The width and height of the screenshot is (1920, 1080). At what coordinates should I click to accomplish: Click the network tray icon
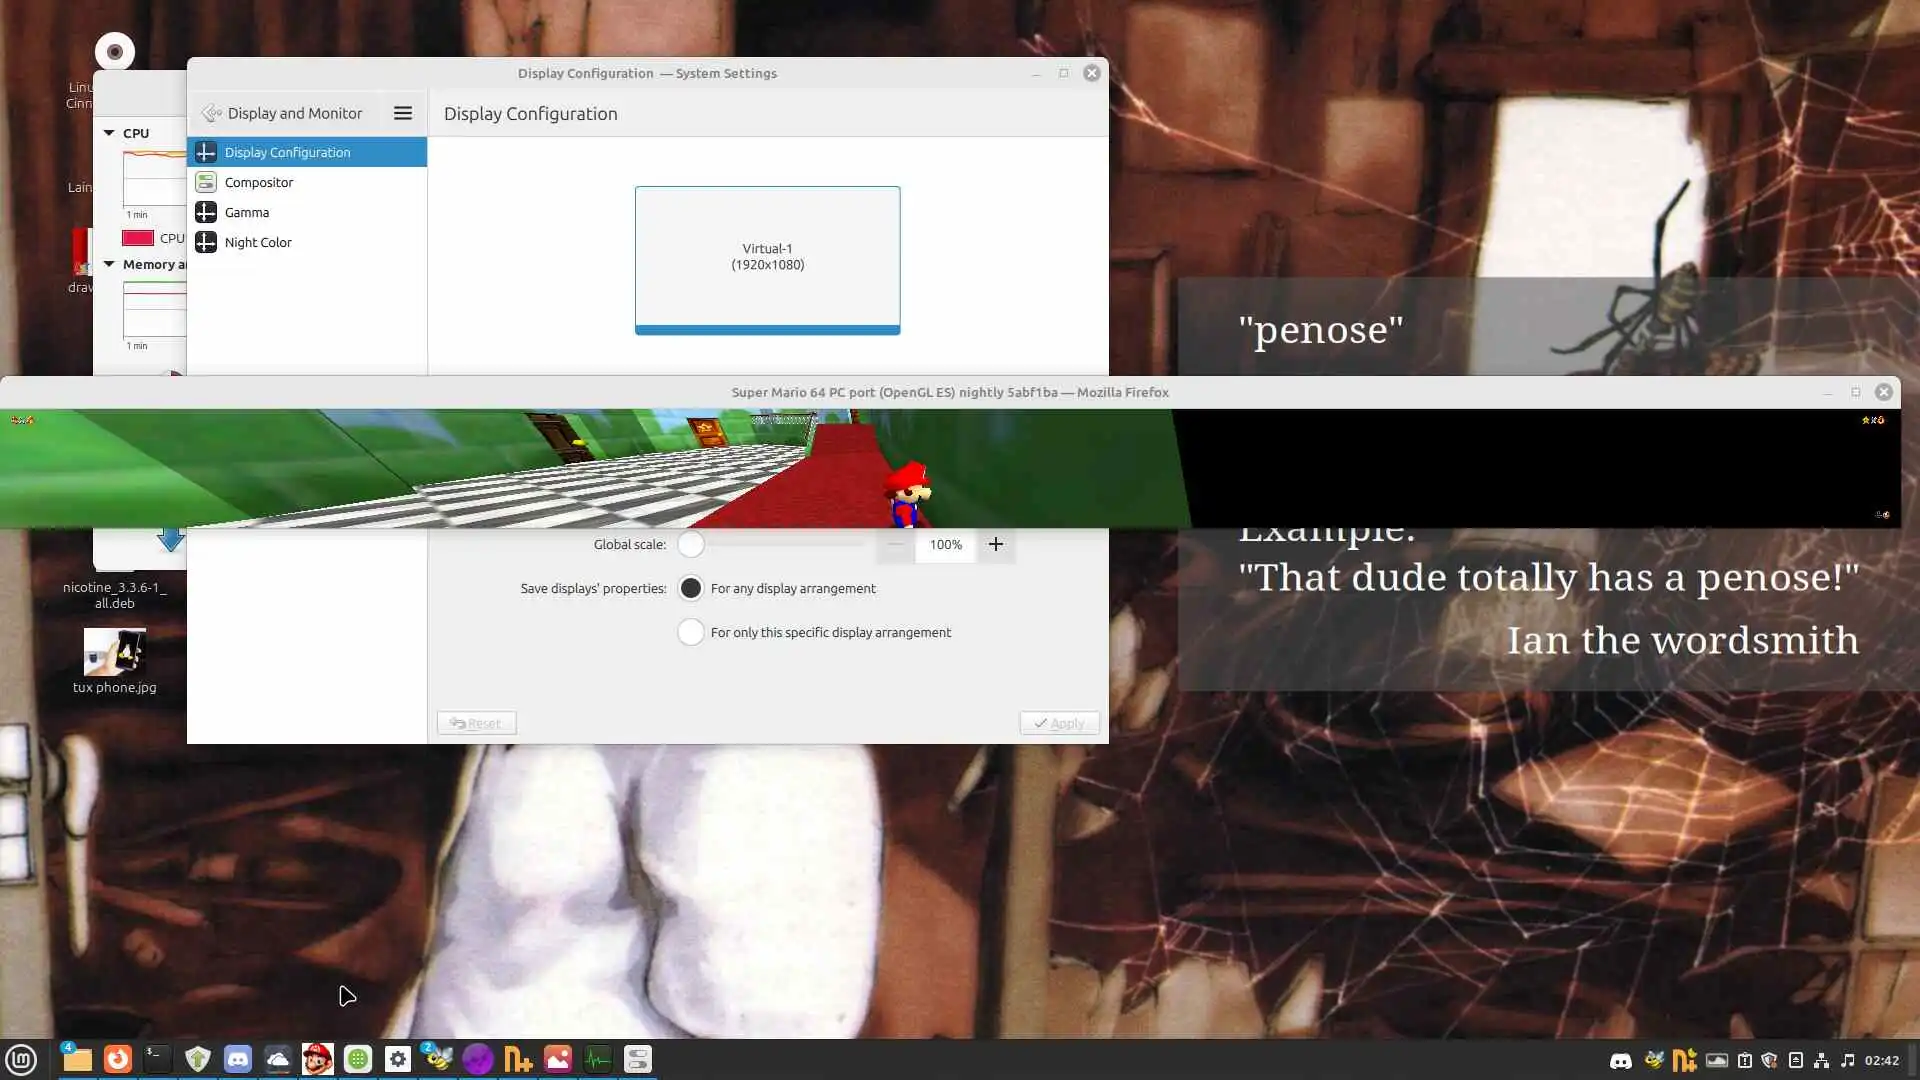[x=1821, y=1060]
